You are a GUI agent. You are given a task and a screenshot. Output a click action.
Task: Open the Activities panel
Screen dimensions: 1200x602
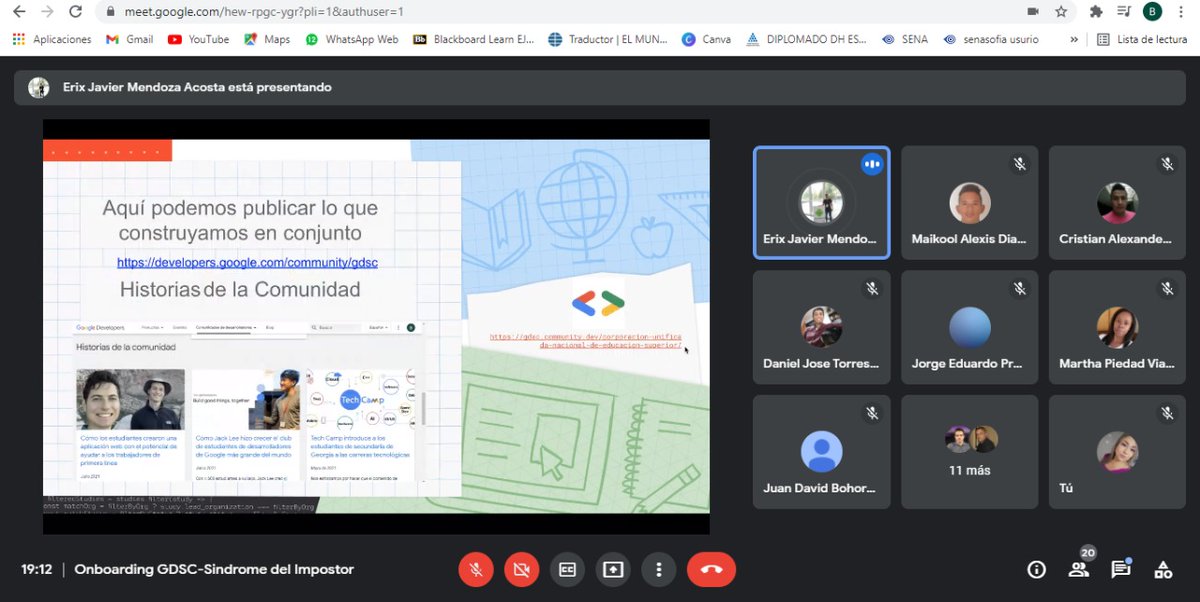point(1163,569)
